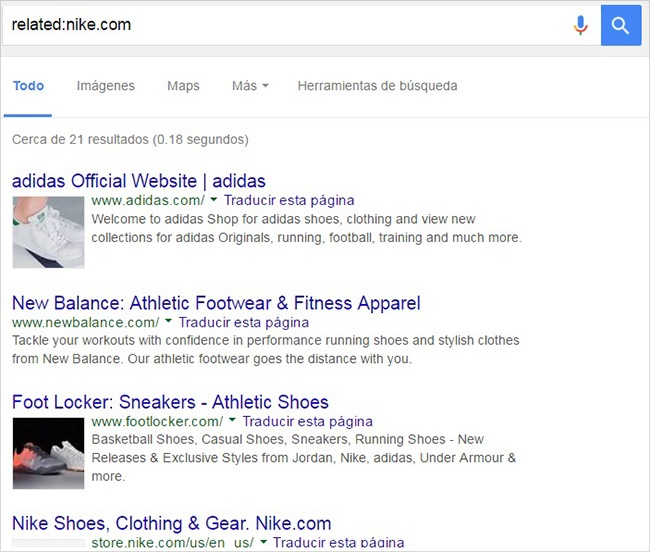
Task: Expand the arrow next to www.newbalance.com
Action: pos(168,321)
